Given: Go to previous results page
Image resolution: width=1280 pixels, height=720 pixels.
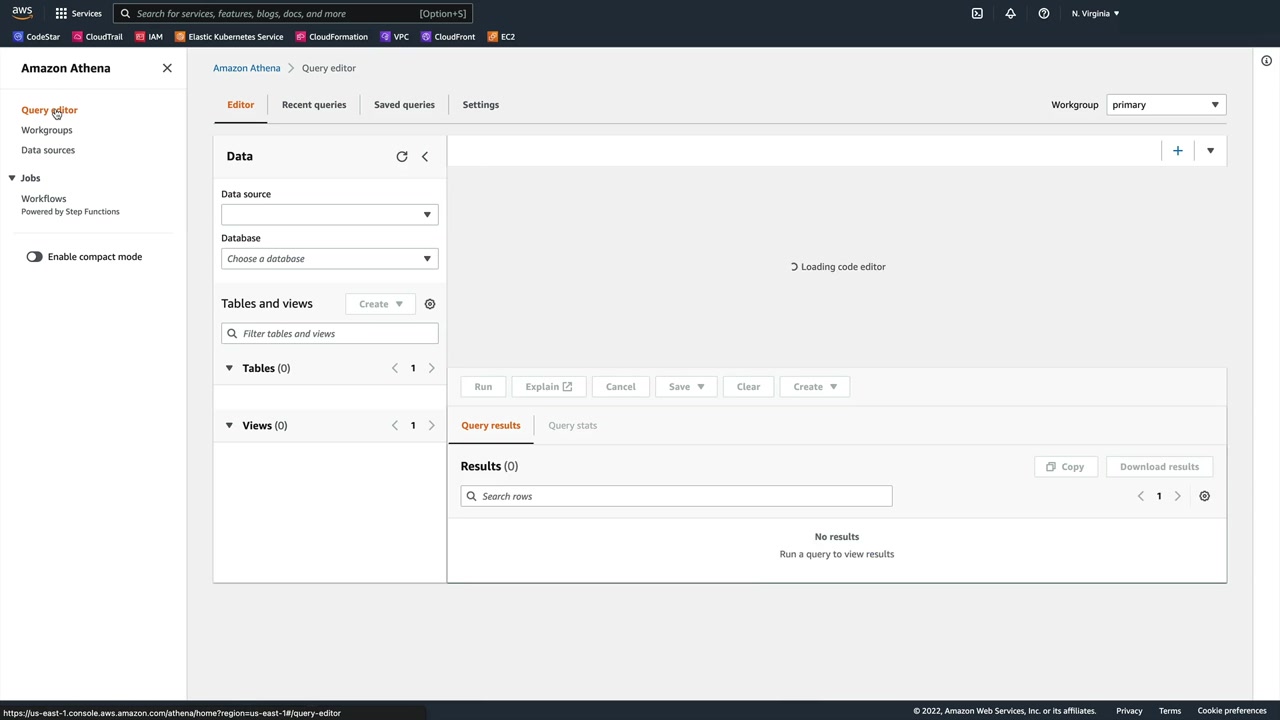Looking at the screenshot, I should point(1141,496).
